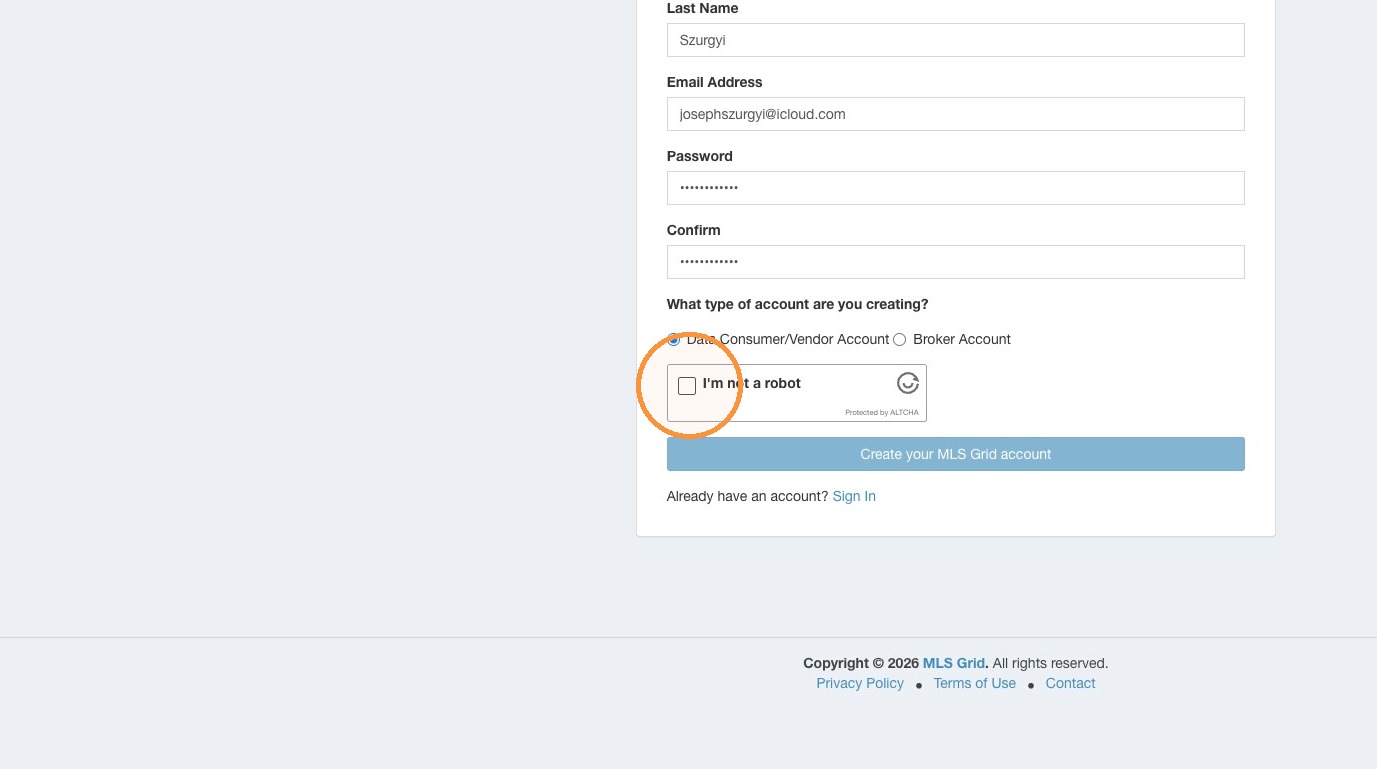Click the Confirm password field

[x=956, y=262]
